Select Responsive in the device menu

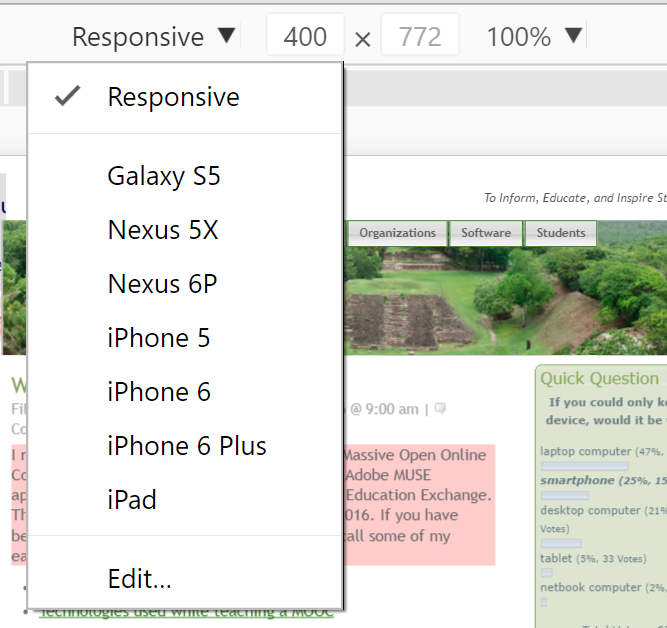(185, 97)
